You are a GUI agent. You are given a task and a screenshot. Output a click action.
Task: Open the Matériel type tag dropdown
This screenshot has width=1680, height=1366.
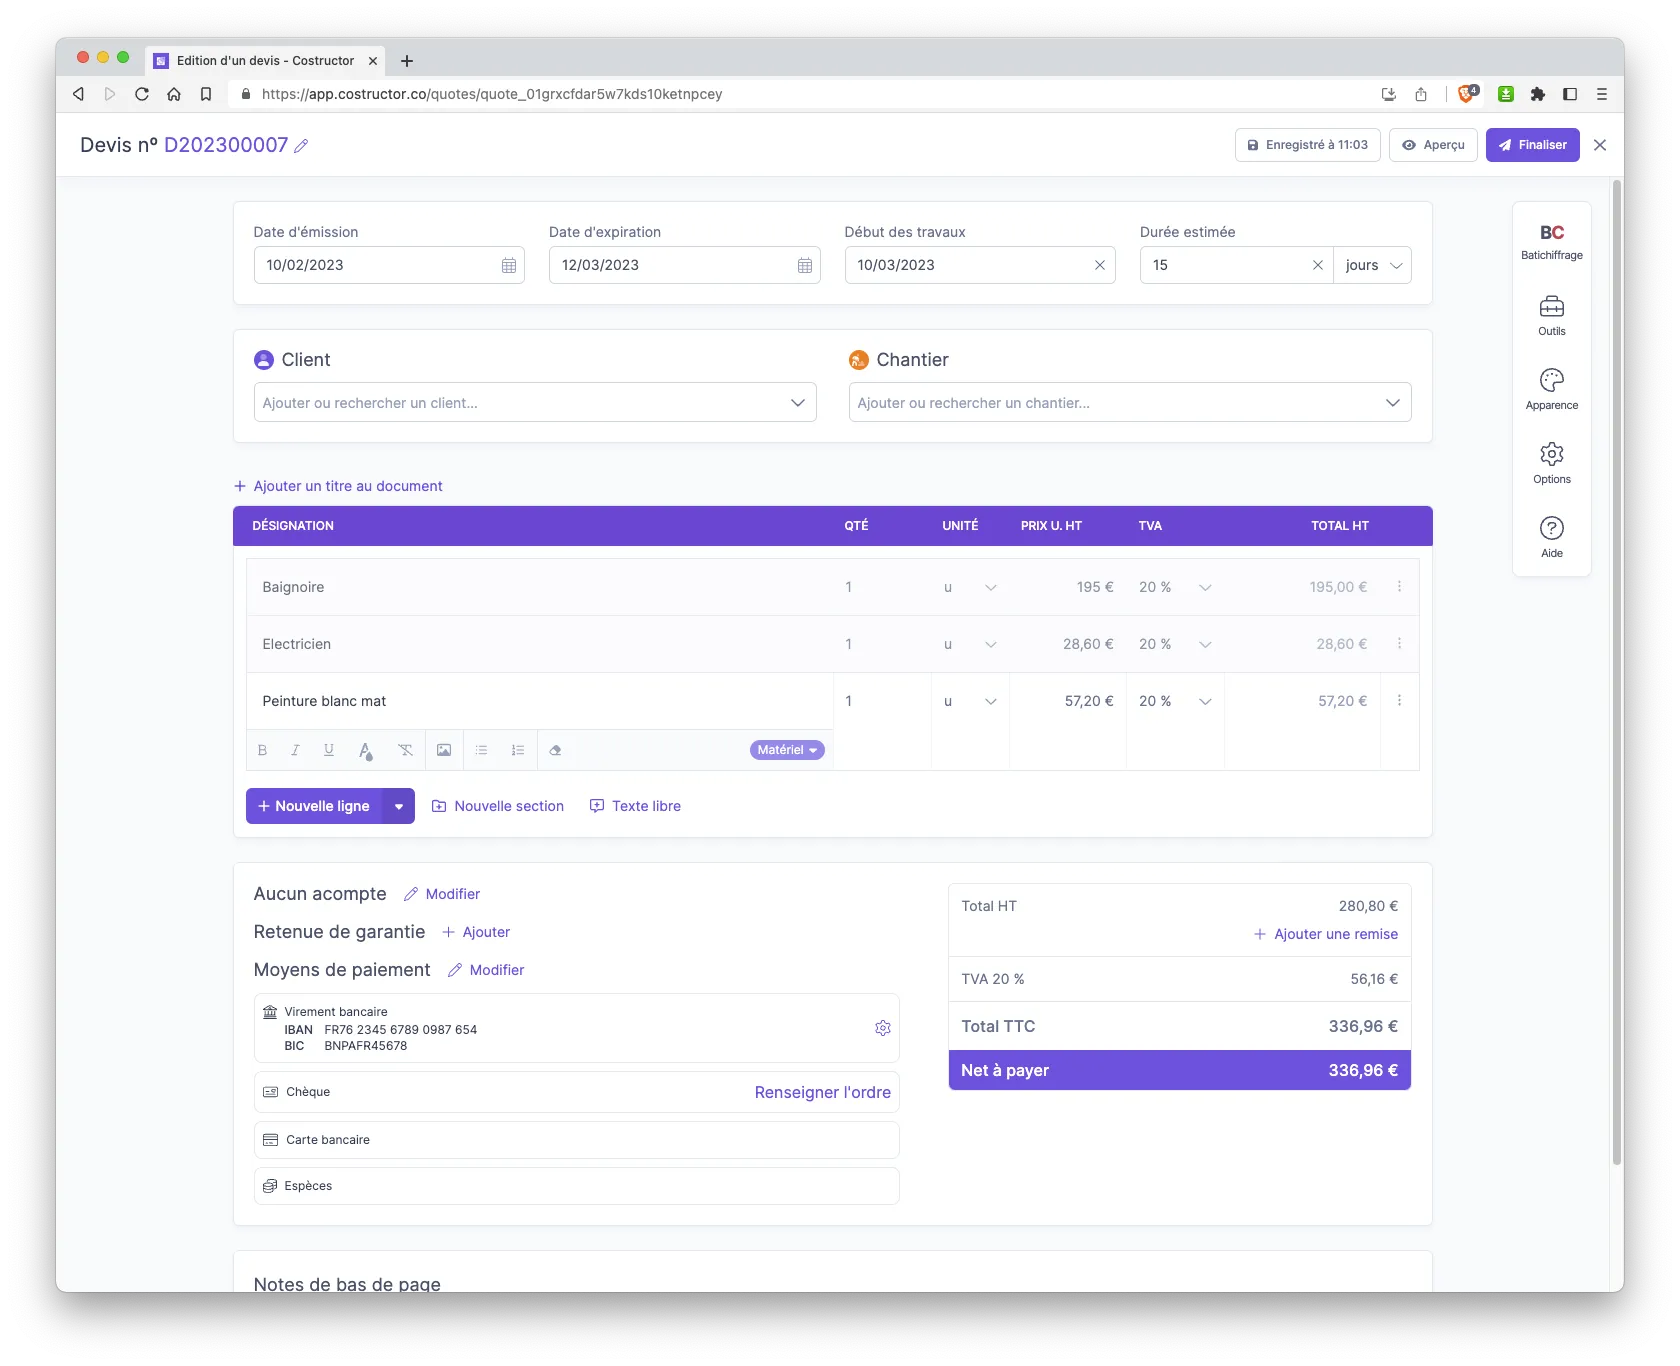(787, 750)
